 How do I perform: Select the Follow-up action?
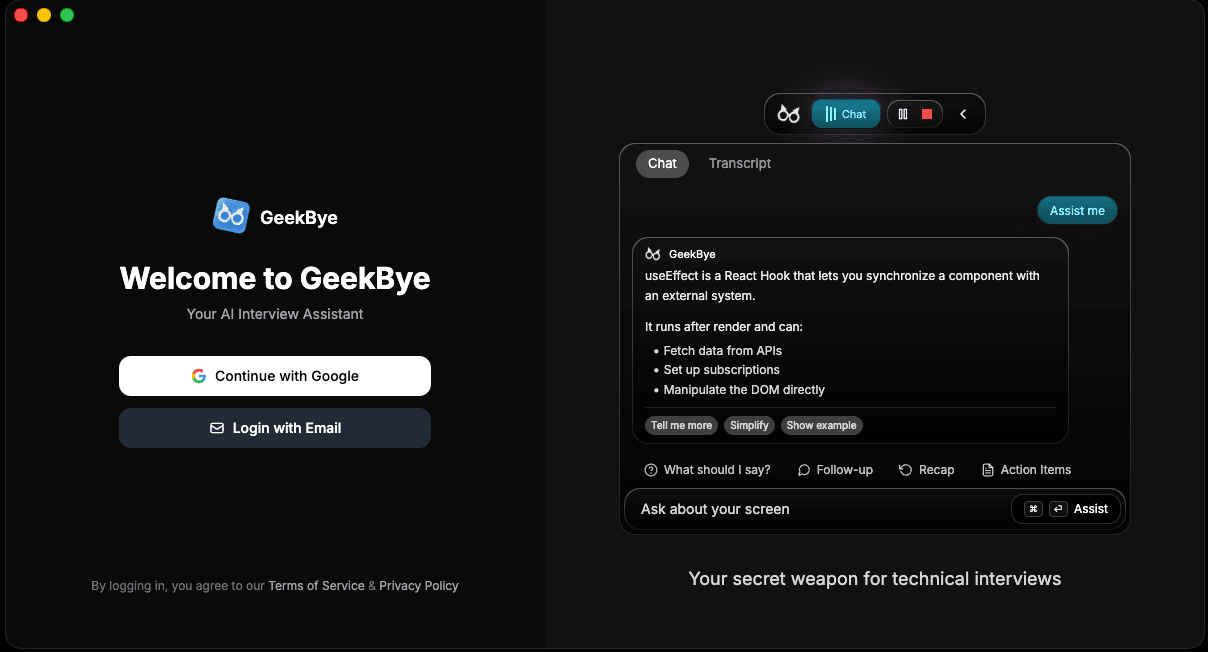point(835,470)
